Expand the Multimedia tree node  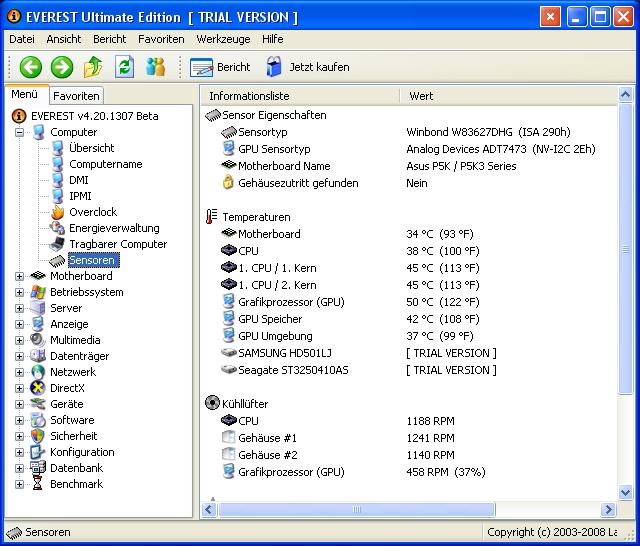pyautogui.click(x=19, y=340)
